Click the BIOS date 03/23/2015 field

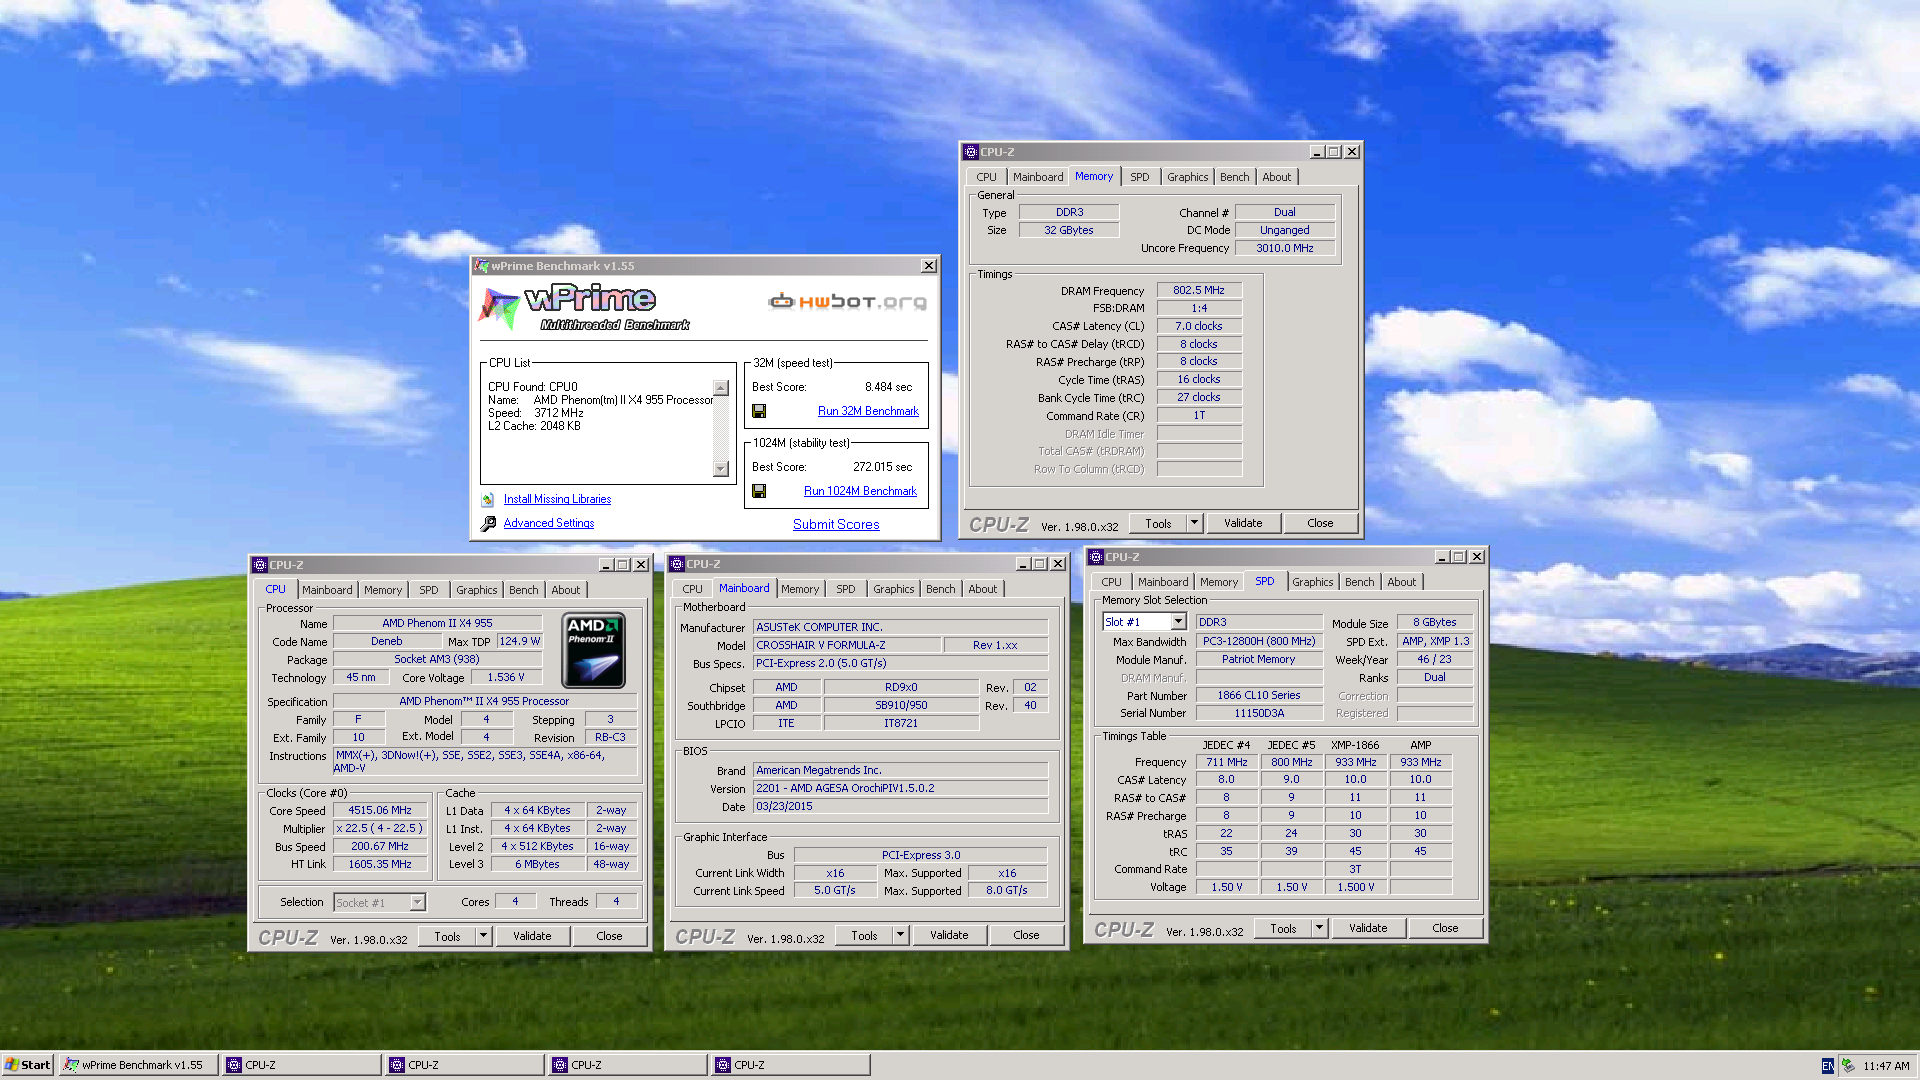pos(900,806)
